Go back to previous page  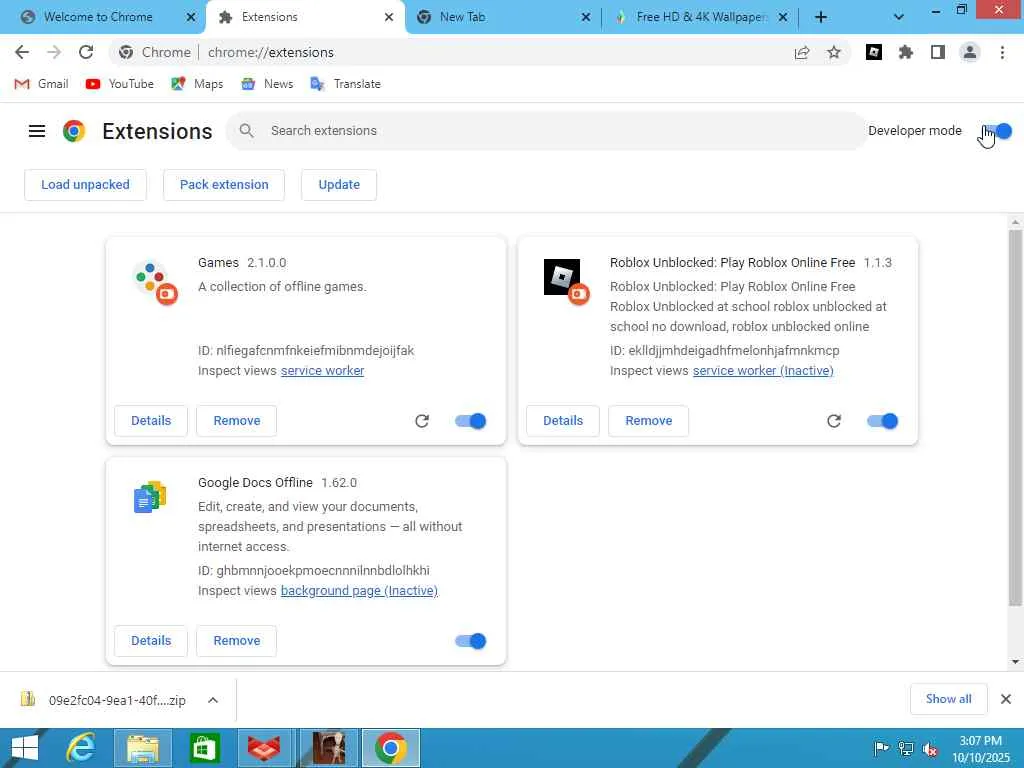pyautogui.click(x=22, y=52)
